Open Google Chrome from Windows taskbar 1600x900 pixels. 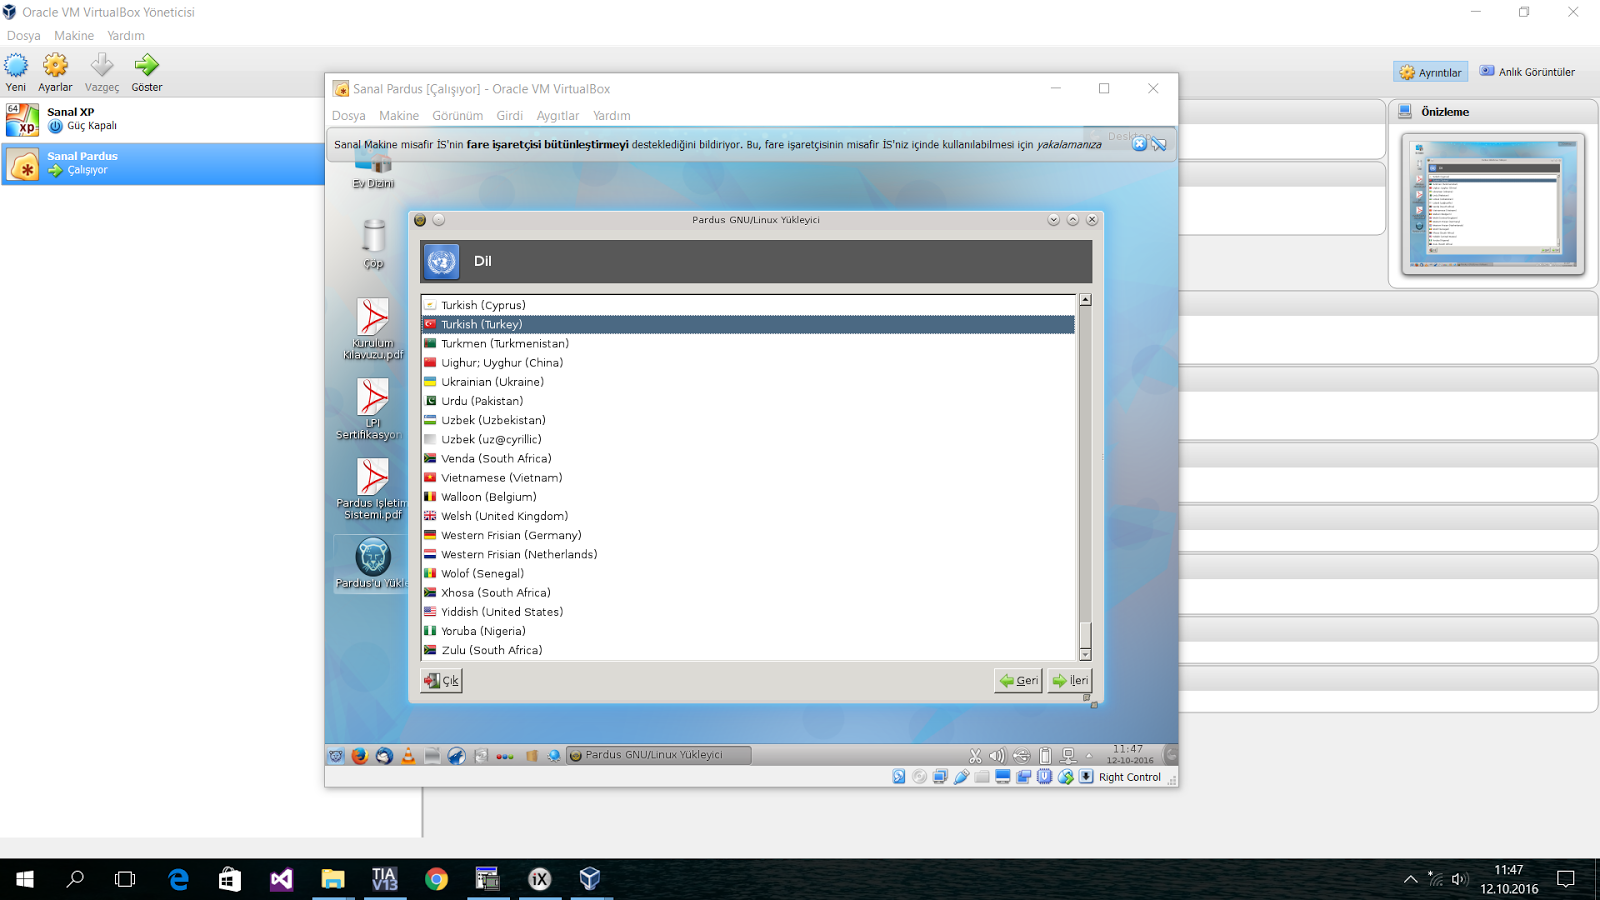pos(436,879)
